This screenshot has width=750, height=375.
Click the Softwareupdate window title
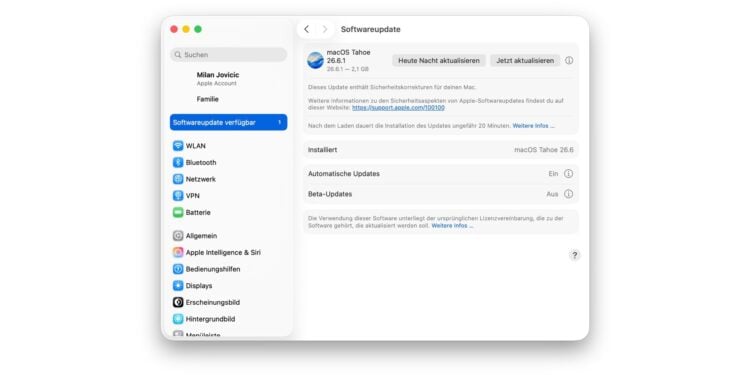tap(371, 29)
